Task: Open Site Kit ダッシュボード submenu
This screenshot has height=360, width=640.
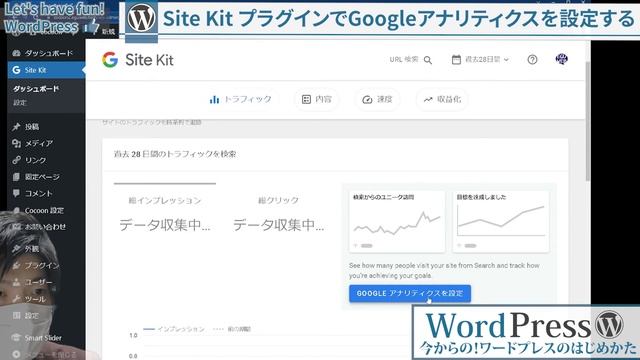Action: (x=36, y=89)
